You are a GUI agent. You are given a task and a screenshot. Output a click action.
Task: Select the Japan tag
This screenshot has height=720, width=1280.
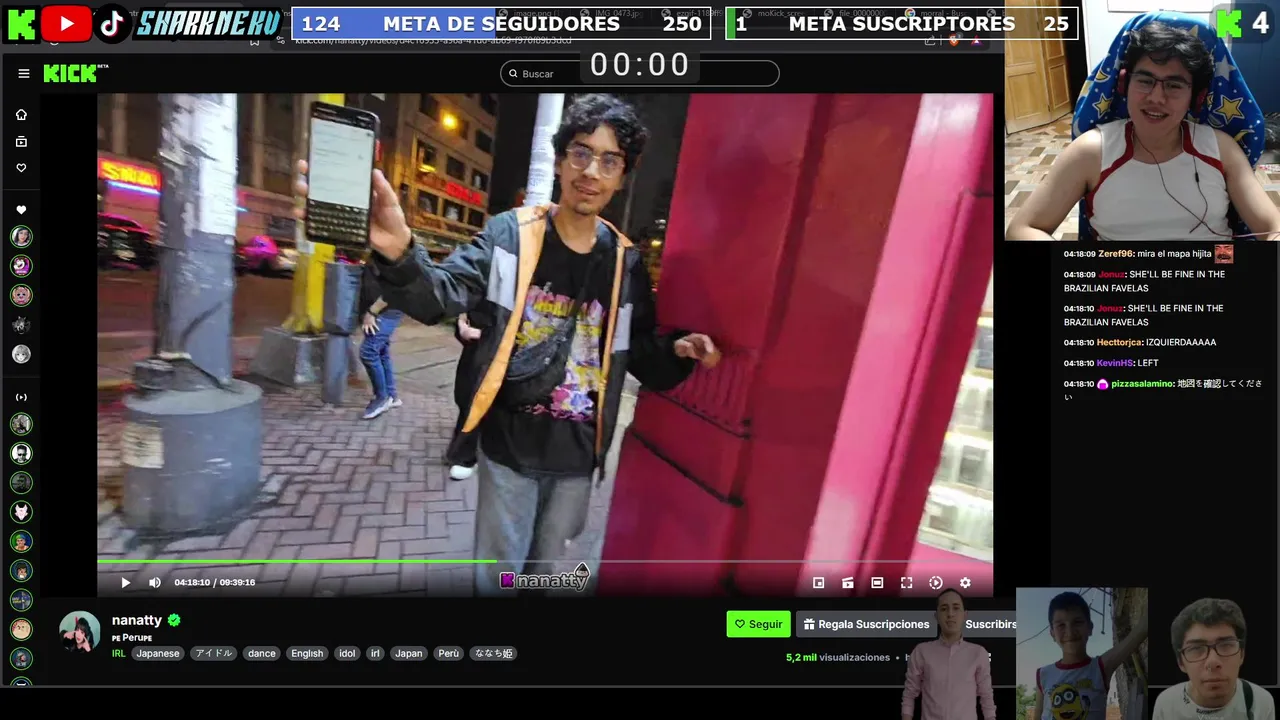pyautogui.click(x=408, y=653)
